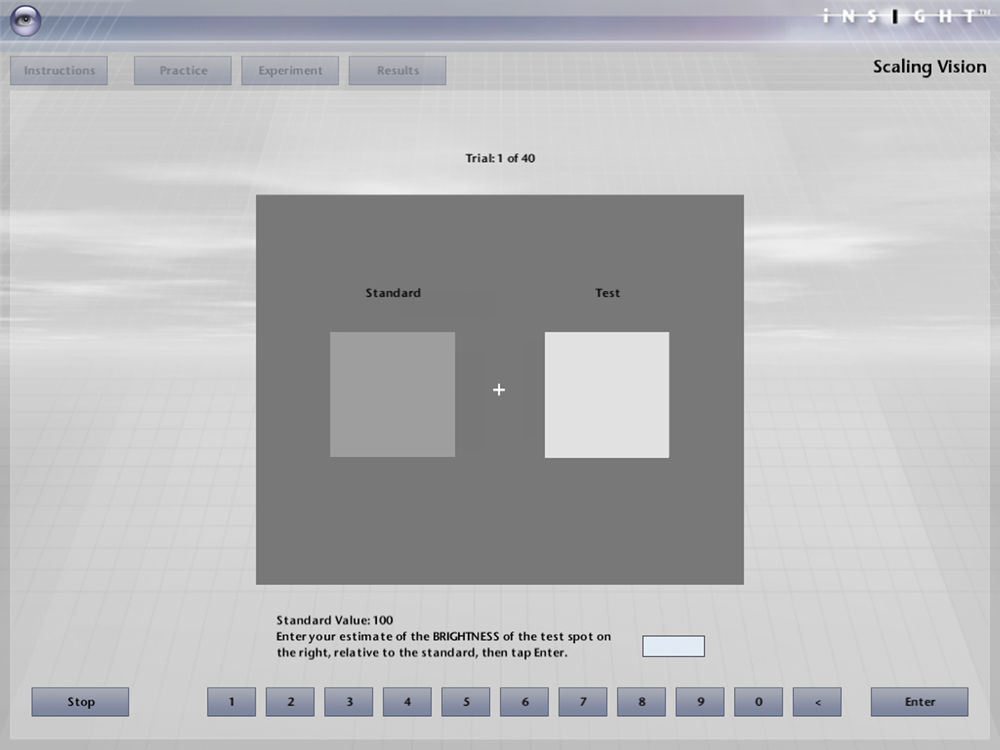Screen dimensions: 1000x750
Task: Tap the number 9 key
Action: (700, 702)
